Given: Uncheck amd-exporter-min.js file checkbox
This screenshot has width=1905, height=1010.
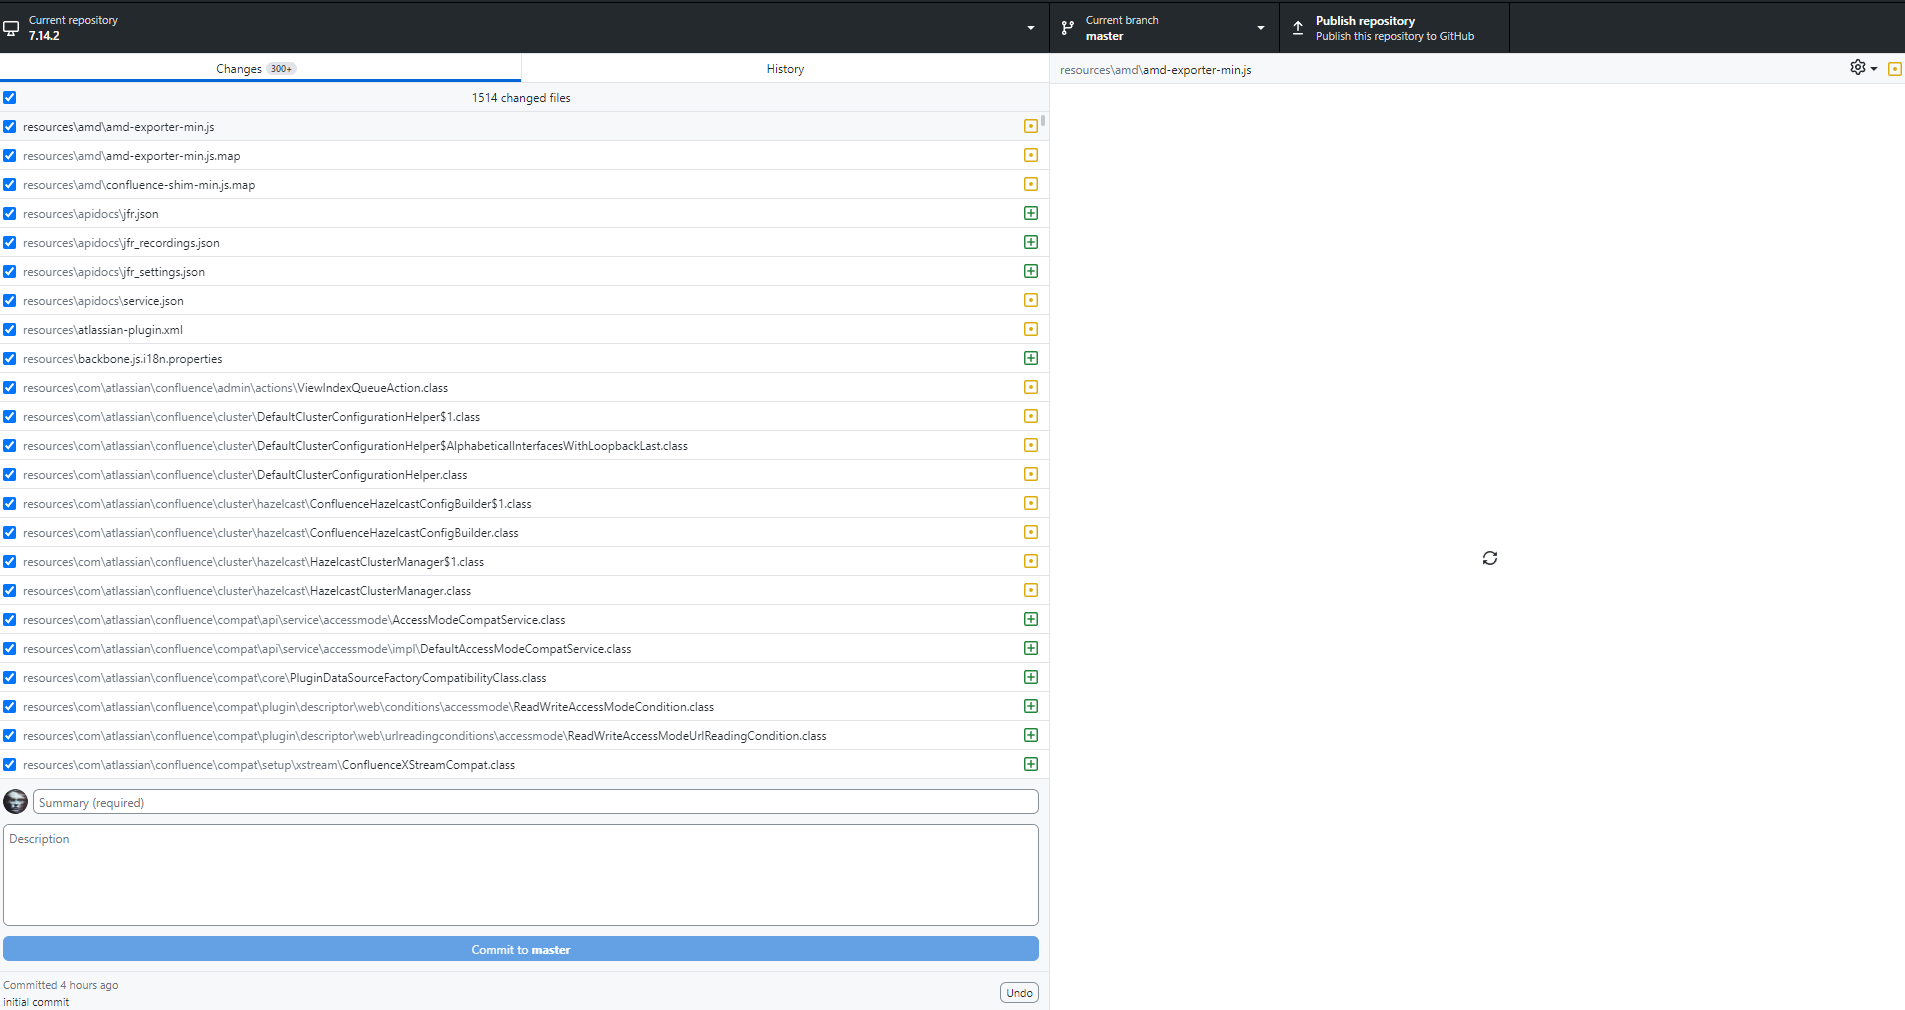Looking at the screenshot, I should pos(9,126).
